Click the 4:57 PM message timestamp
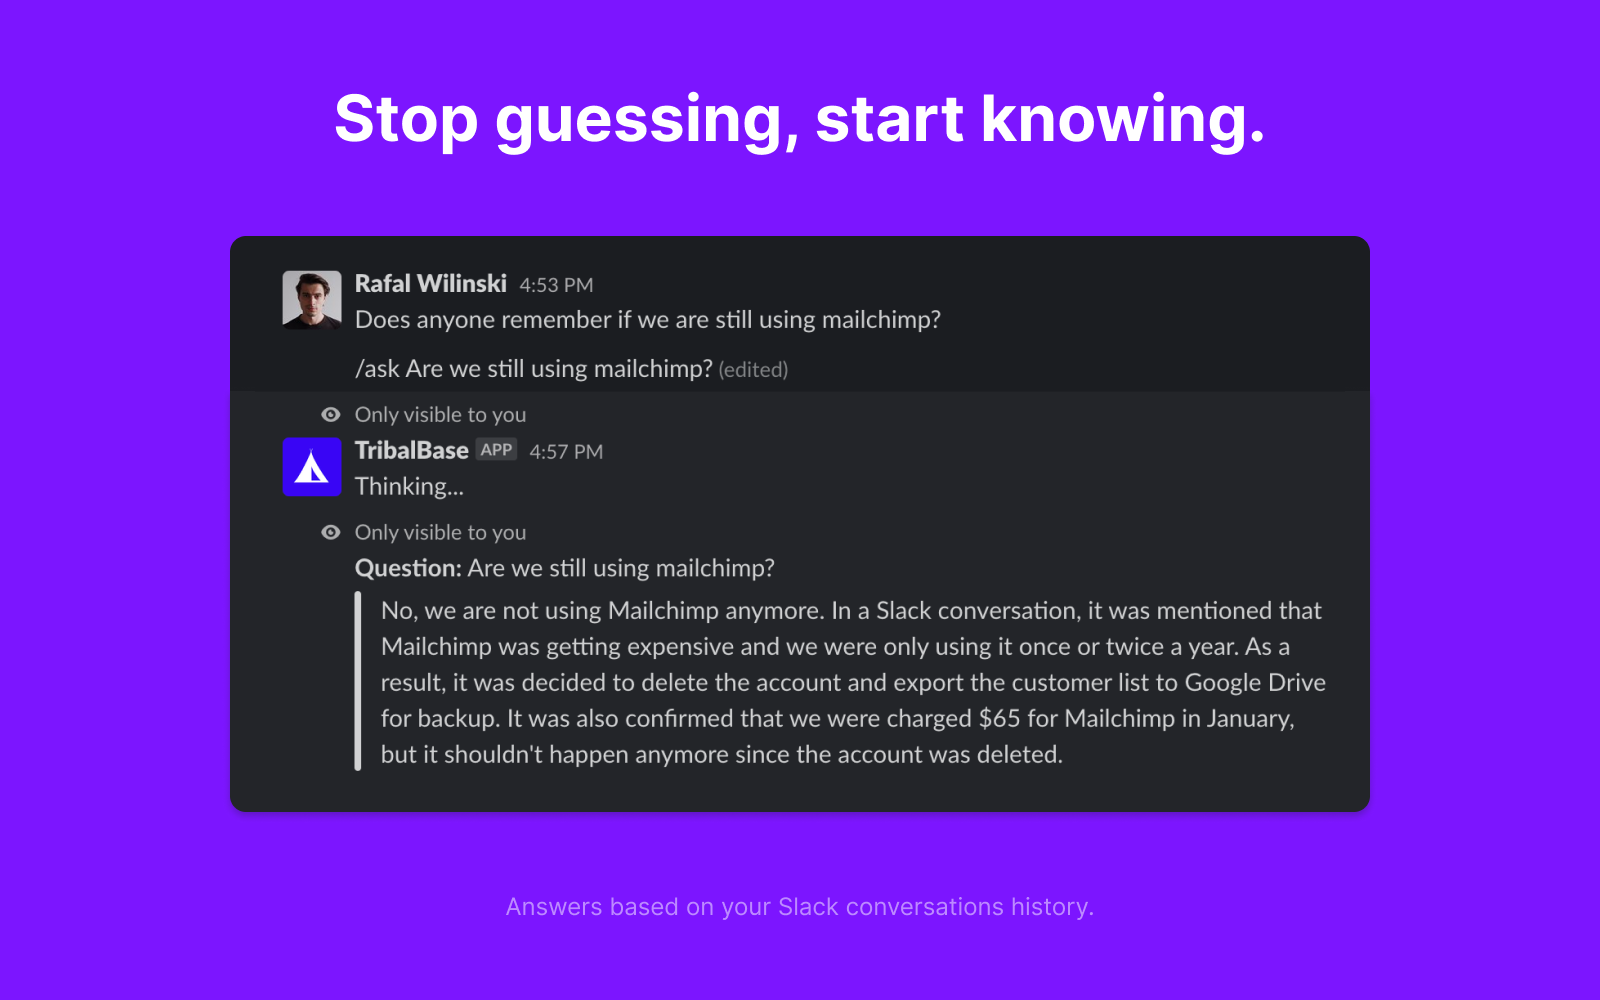 coord(566,452)
